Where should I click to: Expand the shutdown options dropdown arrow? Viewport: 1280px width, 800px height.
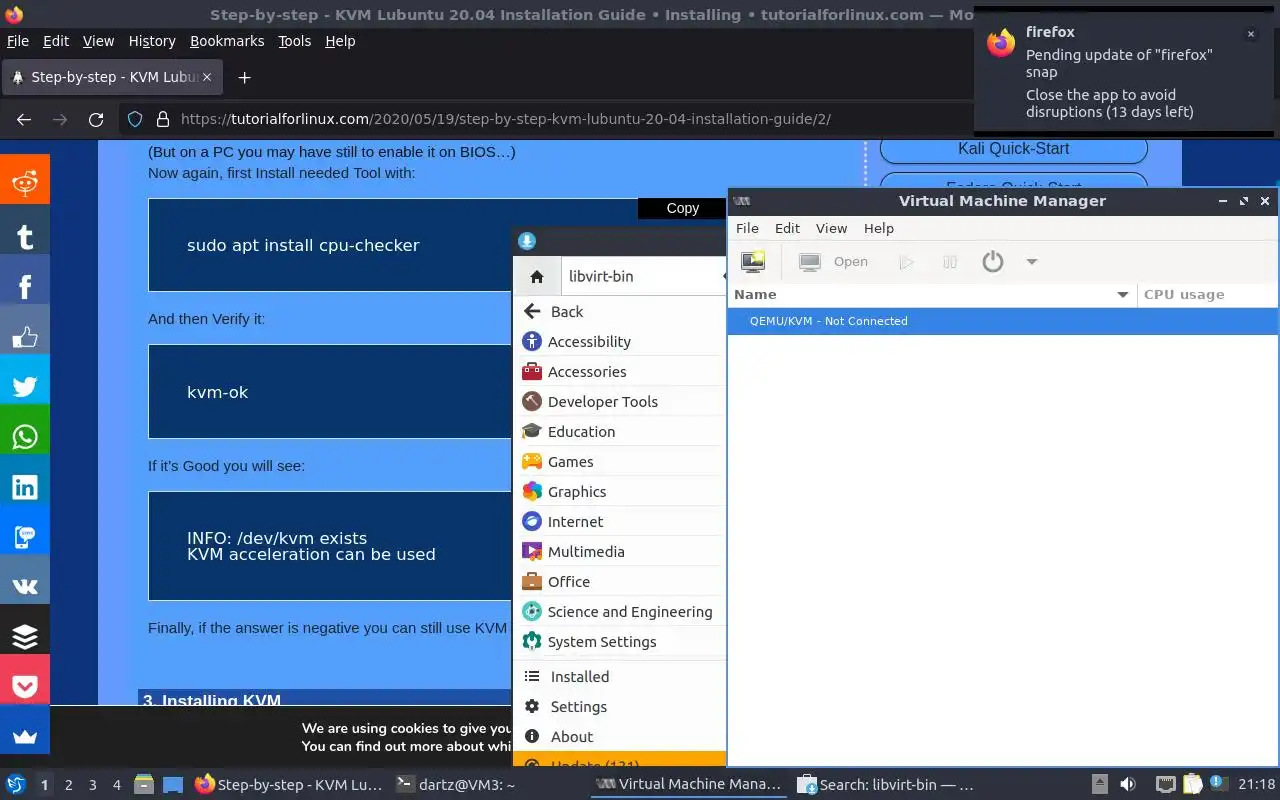point(1032,262)
